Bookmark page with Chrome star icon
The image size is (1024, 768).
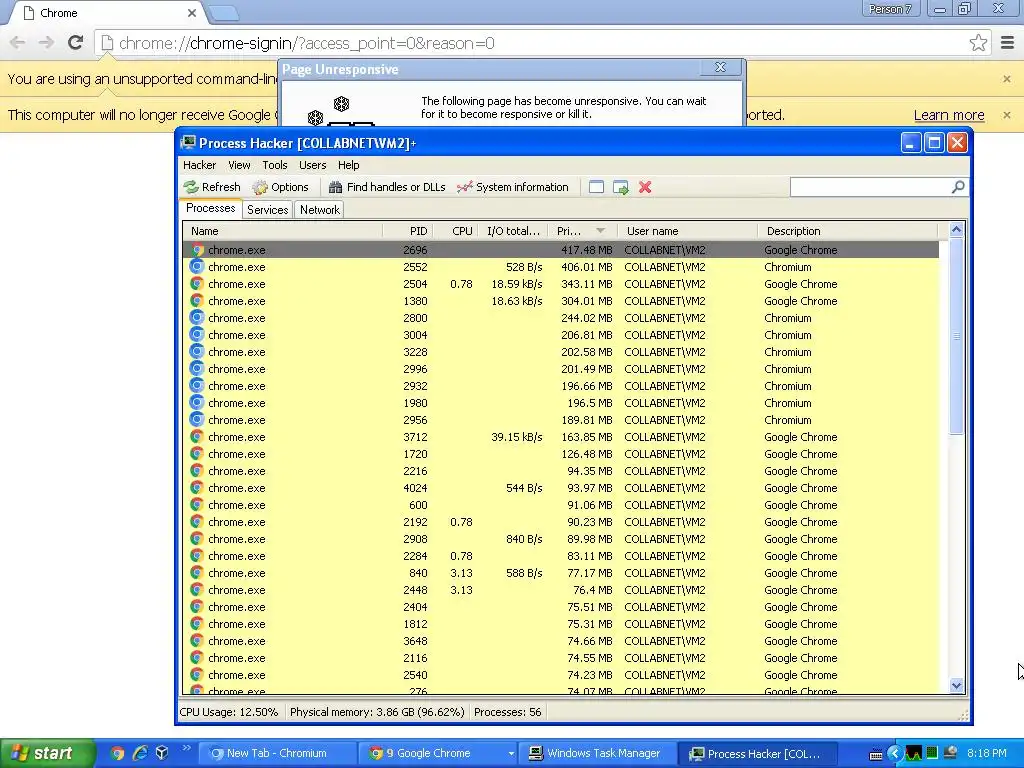978,43
